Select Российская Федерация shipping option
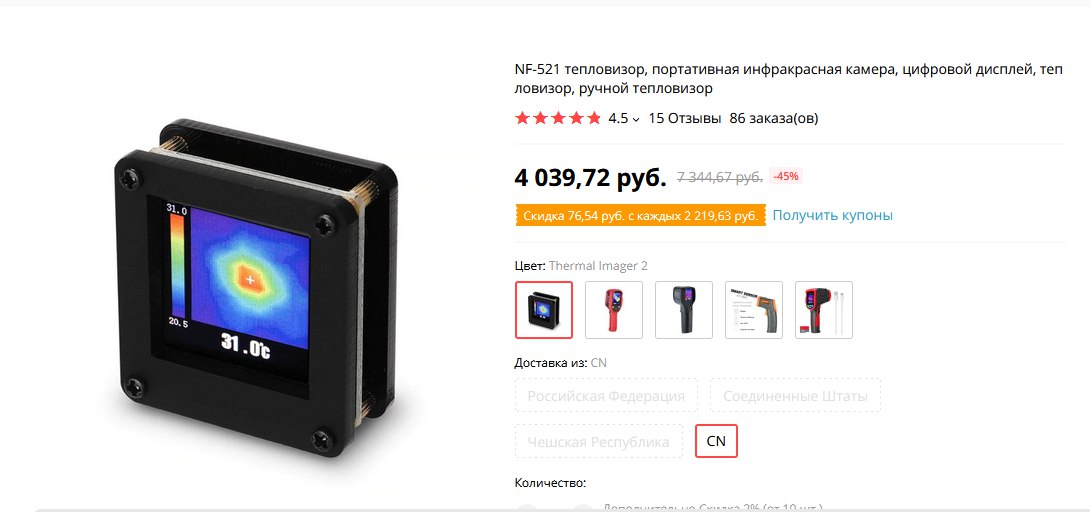The image size is (1090, 512). (x=606, y=396)
